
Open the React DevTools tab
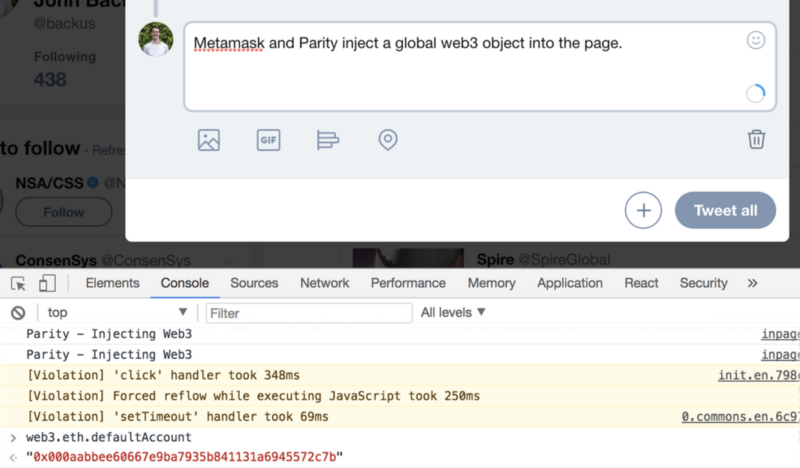(x=641, y=283)
